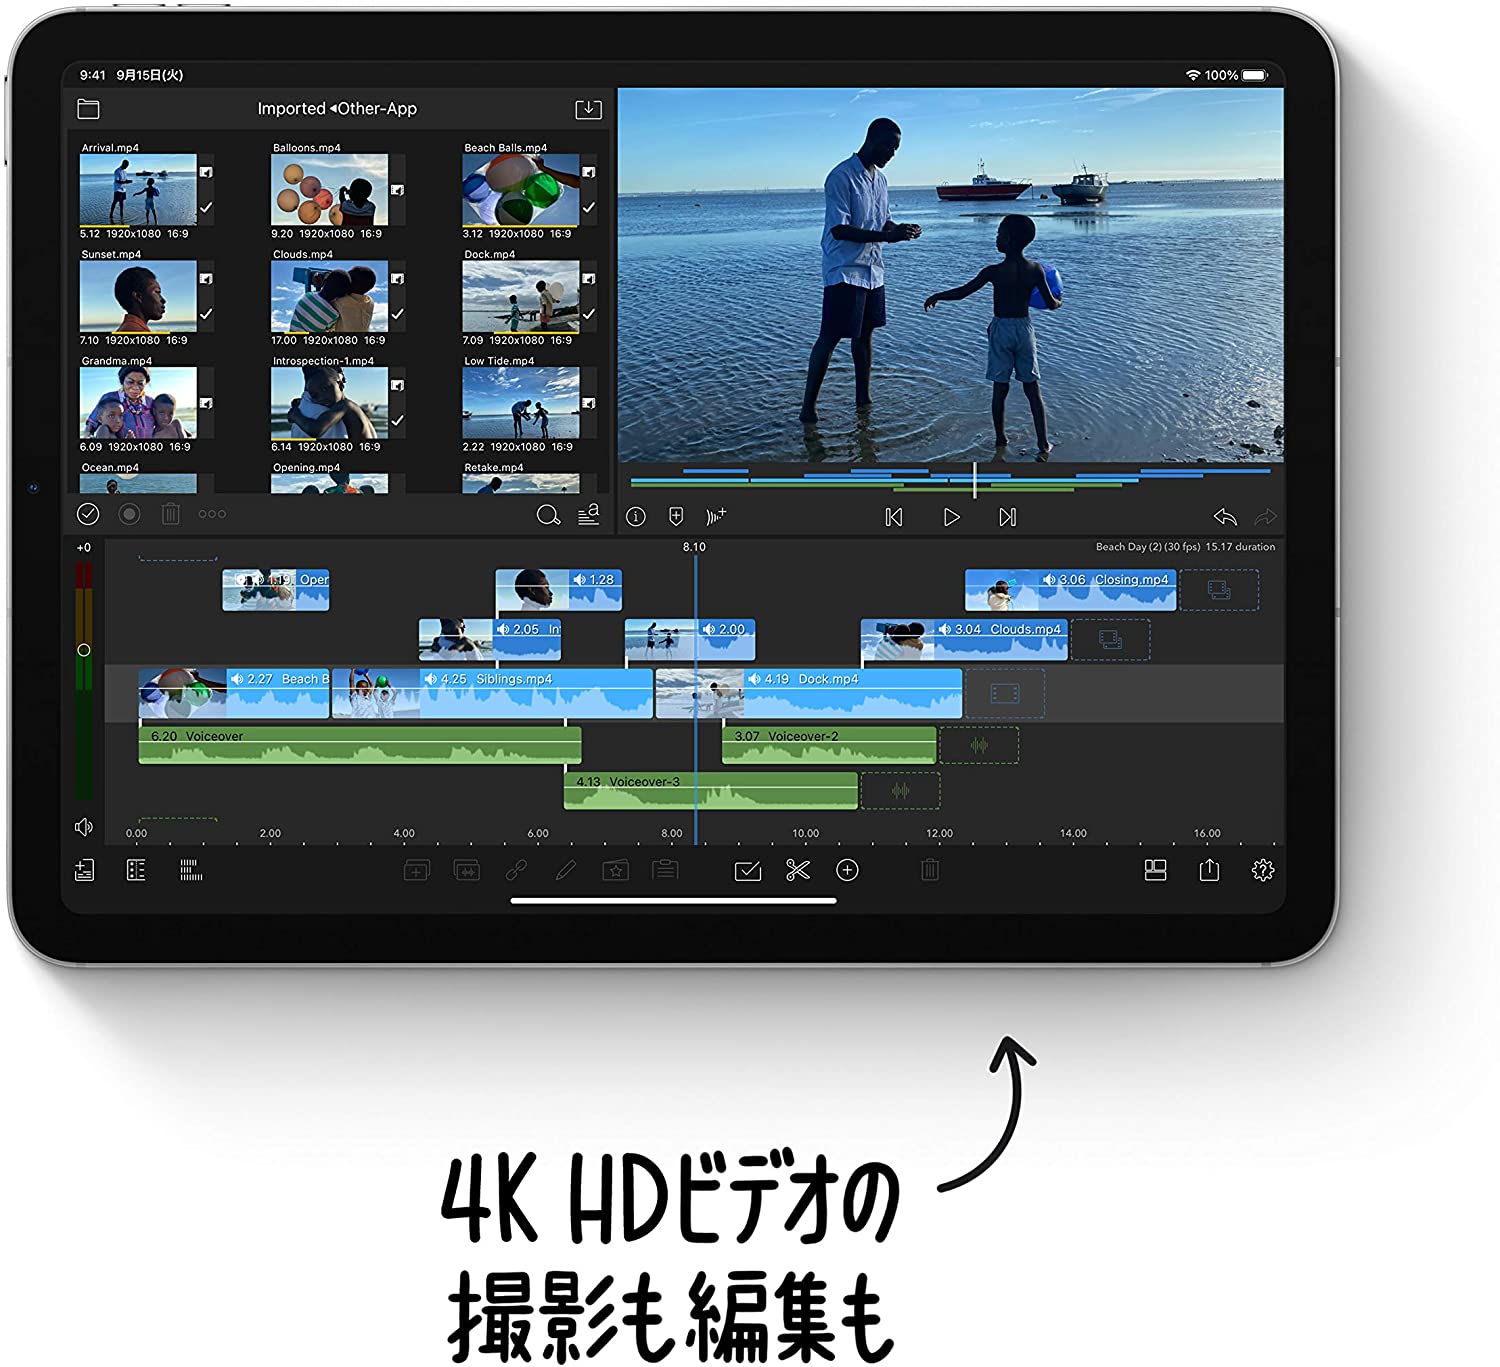Open the folder library source icon
The width and height of the screenshot is (1500, 1367).
88,109
